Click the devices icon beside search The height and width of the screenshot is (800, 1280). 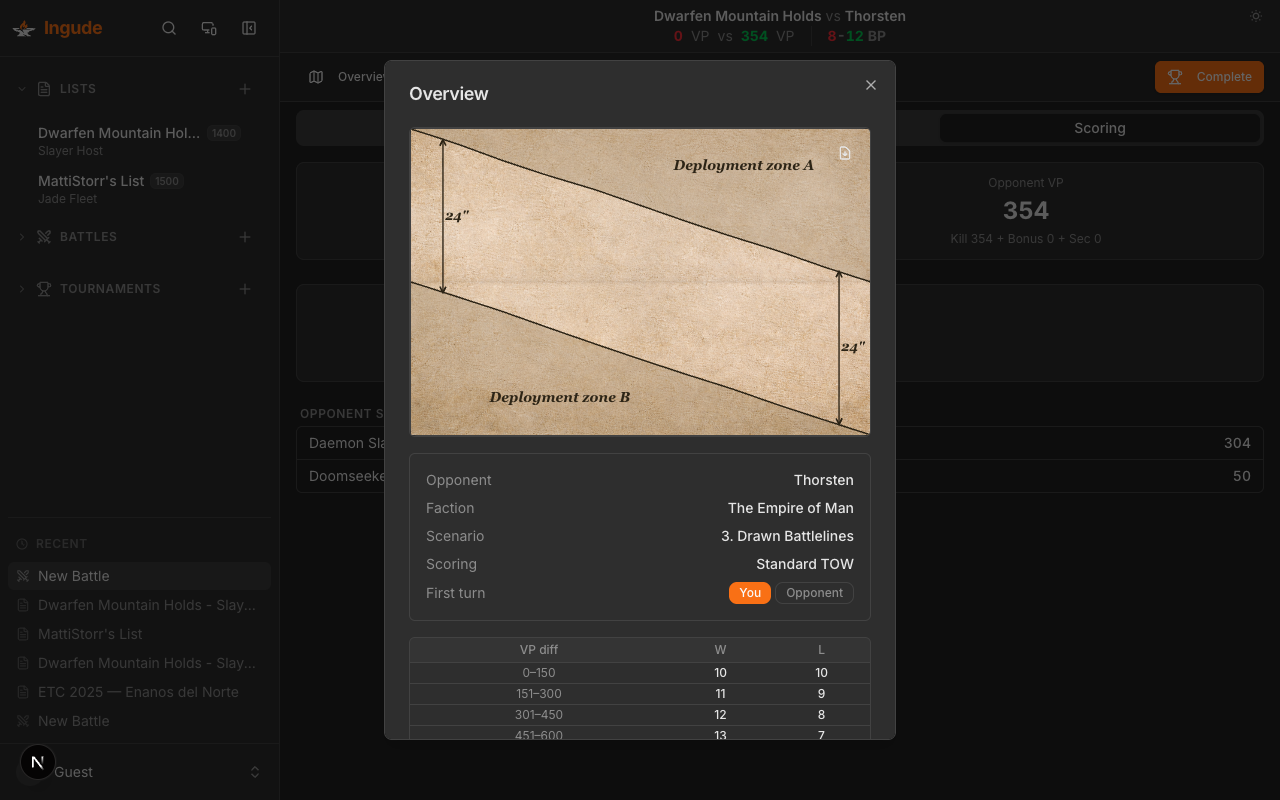click(x=209, y=28)
